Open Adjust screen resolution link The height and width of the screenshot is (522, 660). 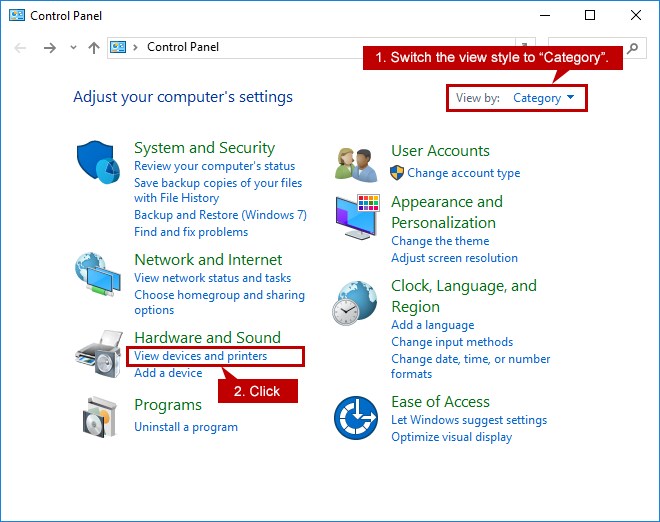pyautogui.click(x=454, y=258)
